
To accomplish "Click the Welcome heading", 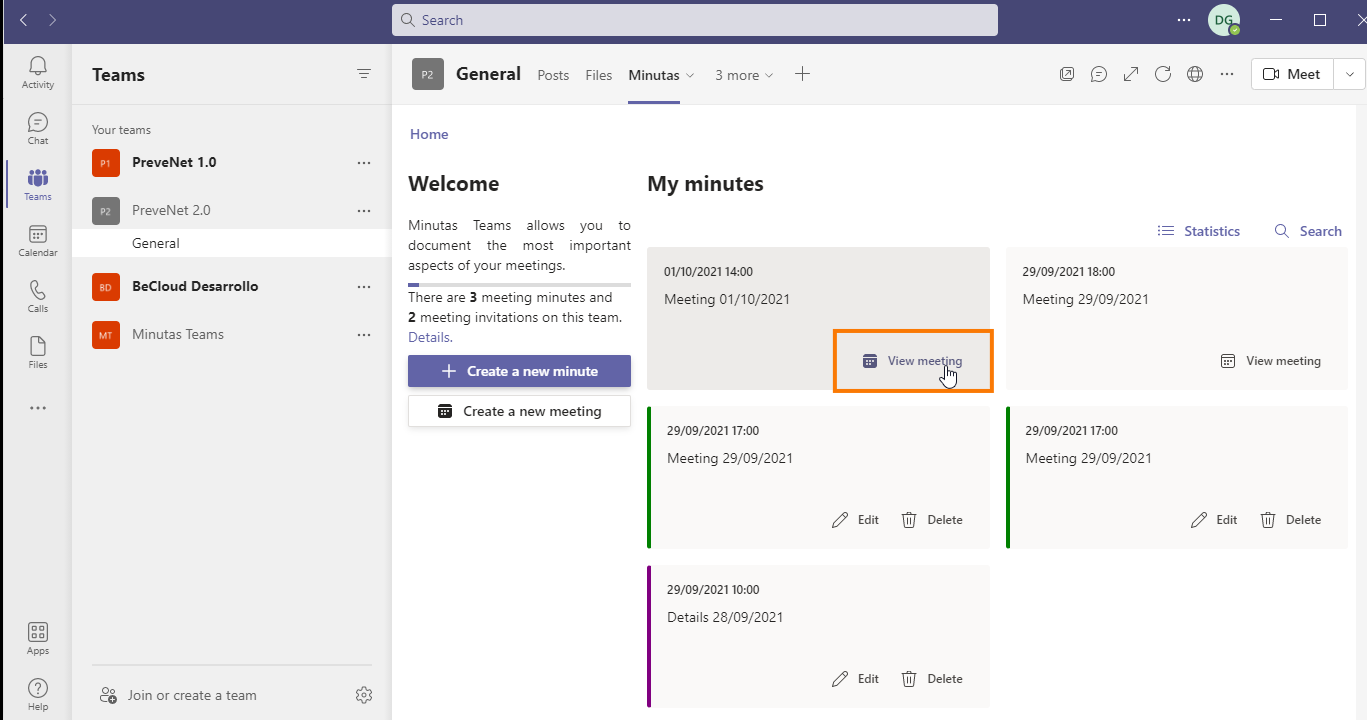I will coord(453,184).
